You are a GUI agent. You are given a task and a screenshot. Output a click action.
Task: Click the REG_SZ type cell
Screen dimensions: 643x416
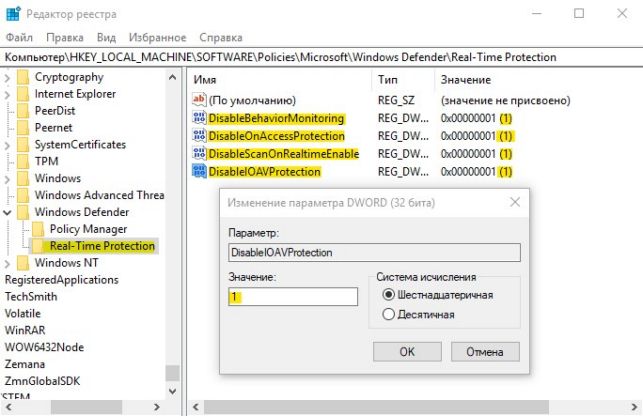click(396, 100)
